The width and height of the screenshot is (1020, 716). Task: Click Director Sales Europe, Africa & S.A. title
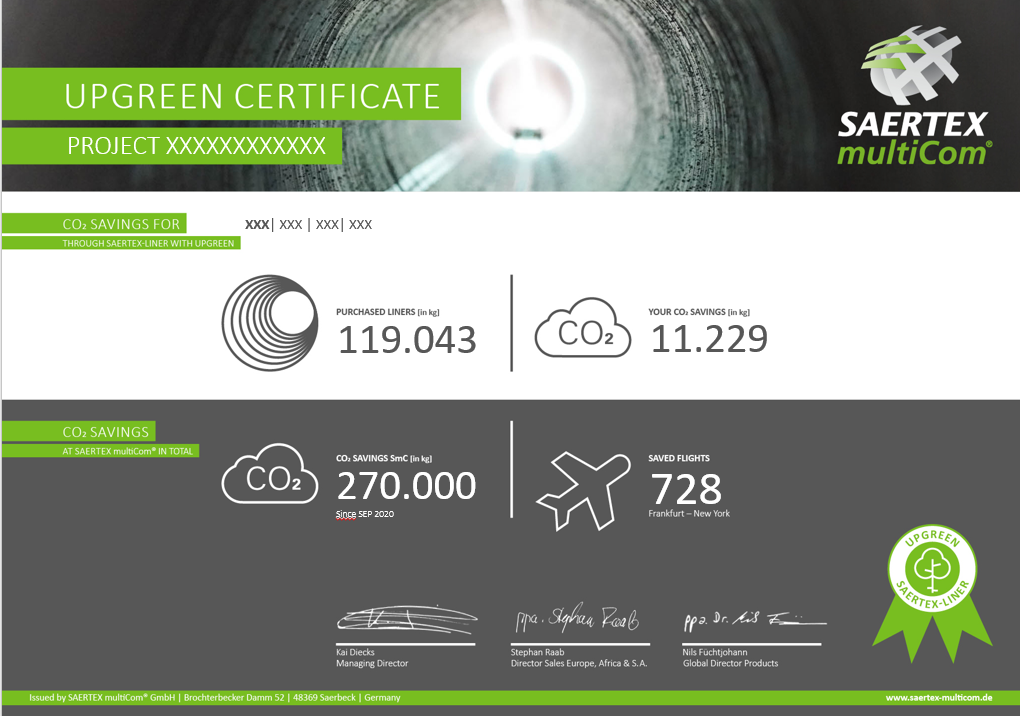tap(579, 663)
